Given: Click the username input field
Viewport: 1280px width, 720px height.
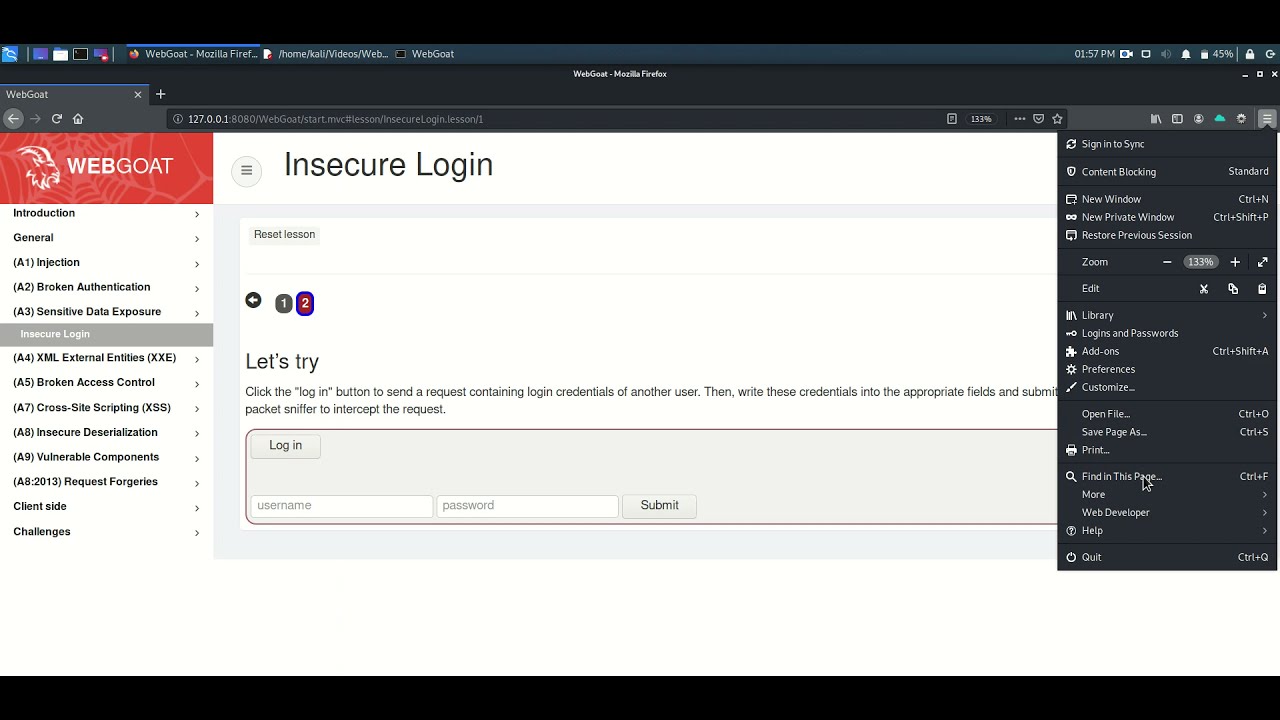Looking at the screenshot, I should click(x=342, y=506).
